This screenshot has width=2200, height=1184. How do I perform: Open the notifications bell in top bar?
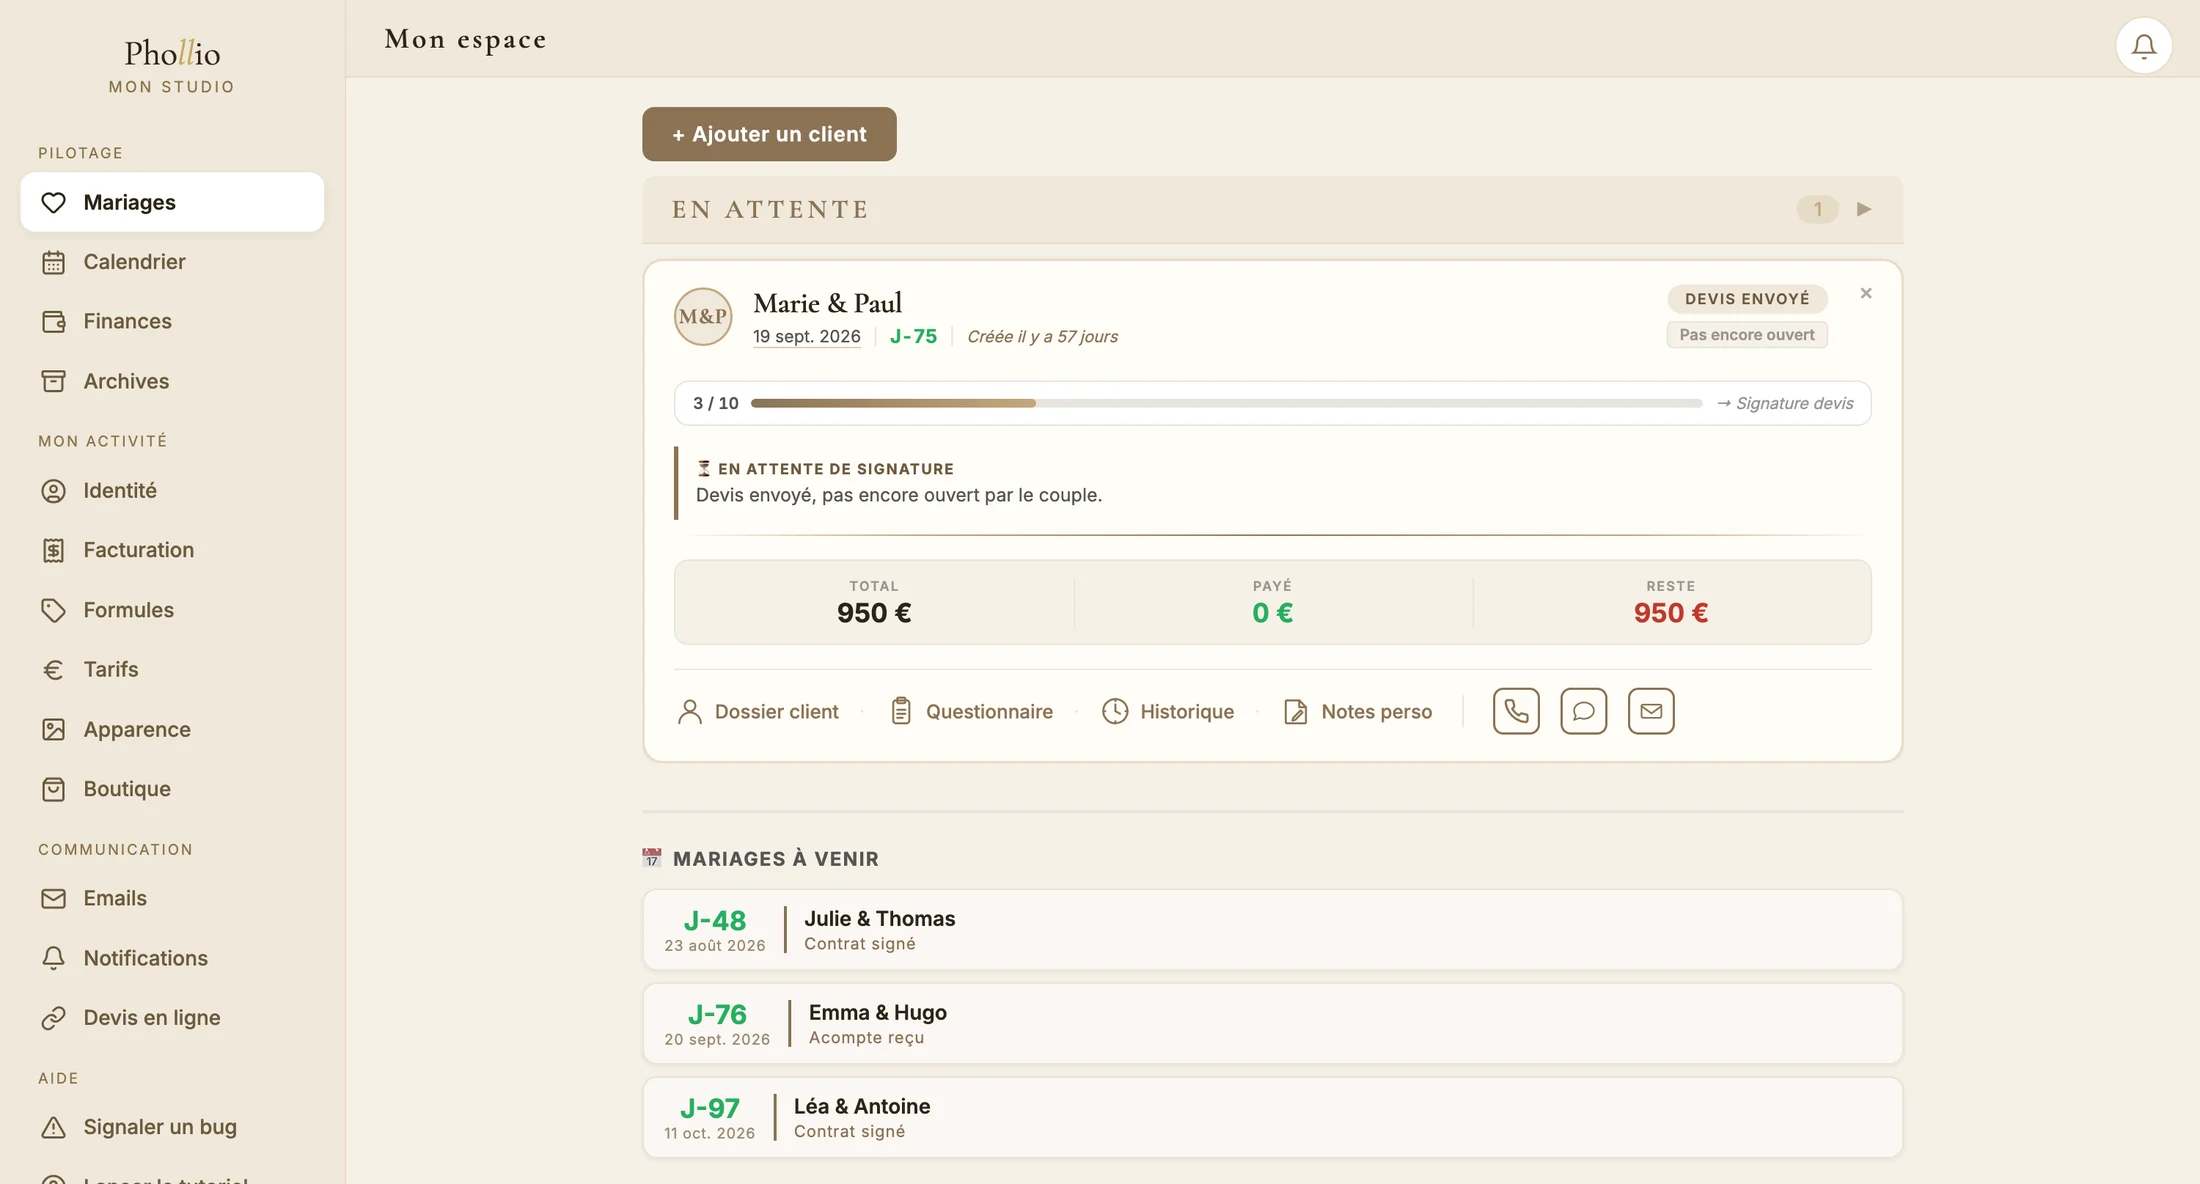2143,46
